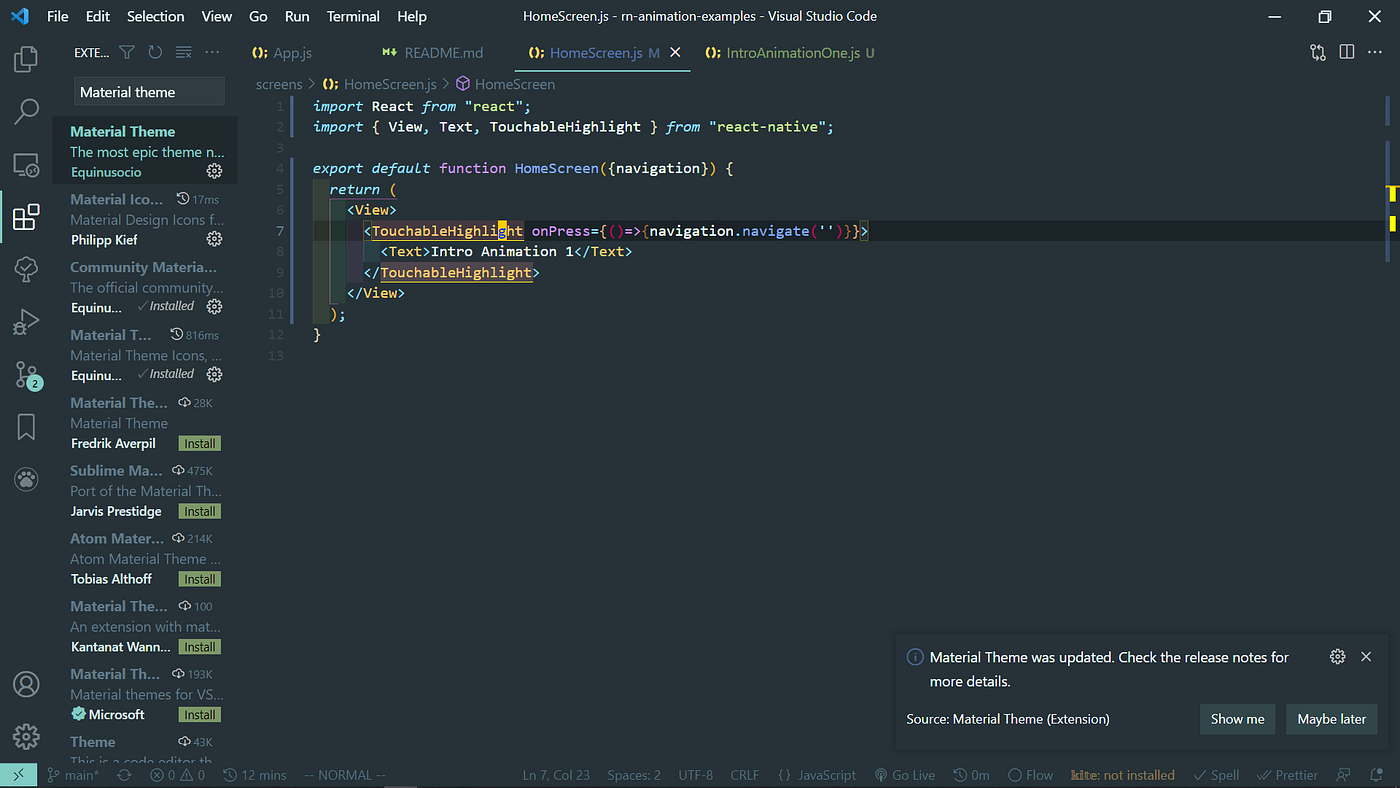Screen dimensions: 1400x788
Task: Toggle Prettier formatter in status bar
Action: coord(1288,775)
